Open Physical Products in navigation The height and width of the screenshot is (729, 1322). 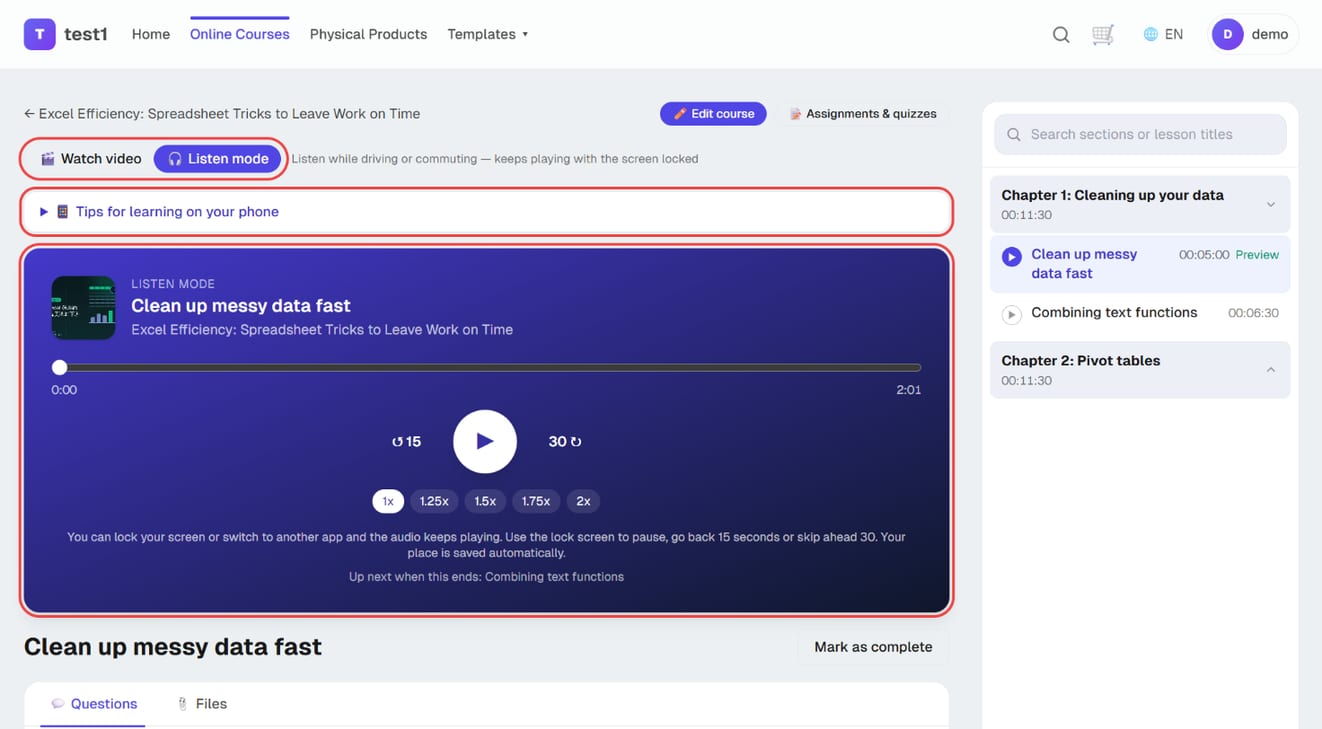[368, 34]
